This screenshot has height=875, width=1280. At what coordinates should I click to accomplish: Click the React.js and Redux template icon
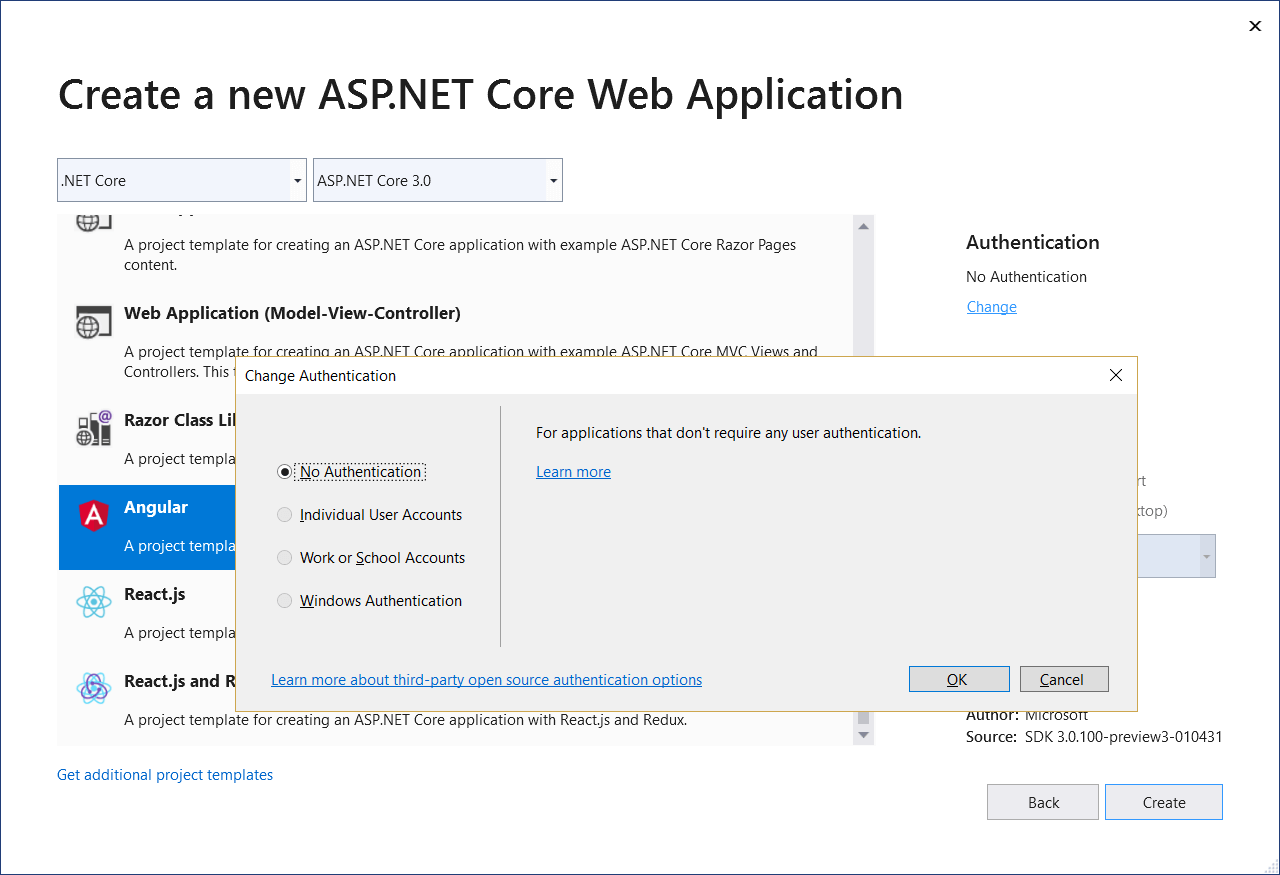click(93, 688)
